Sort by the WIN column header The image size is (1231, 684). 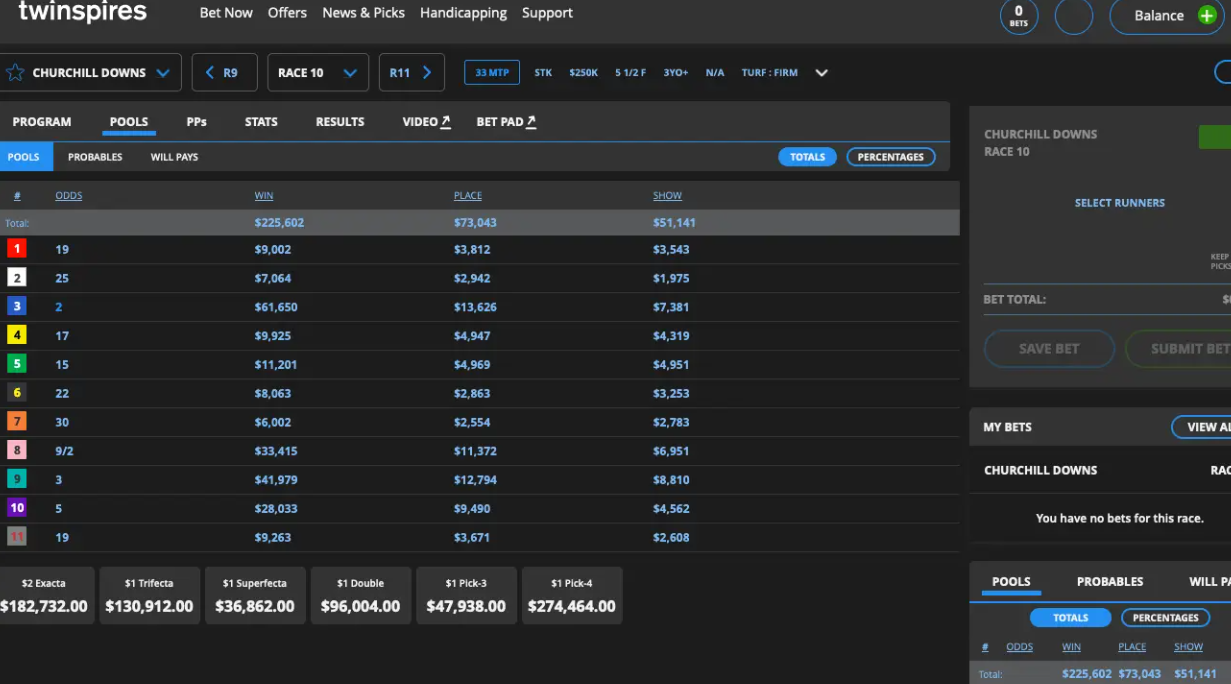(x=264, y=196)
